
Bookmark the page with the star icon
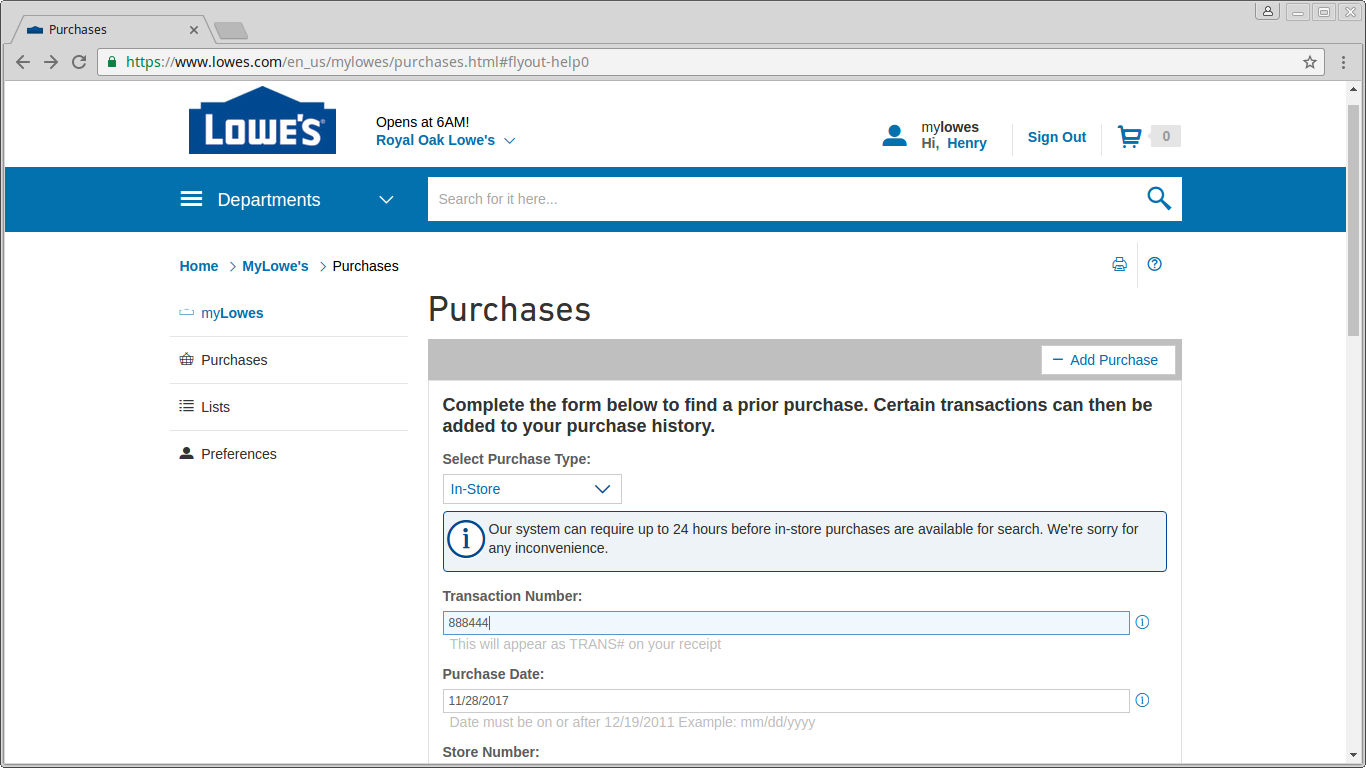coord(1310,61)
